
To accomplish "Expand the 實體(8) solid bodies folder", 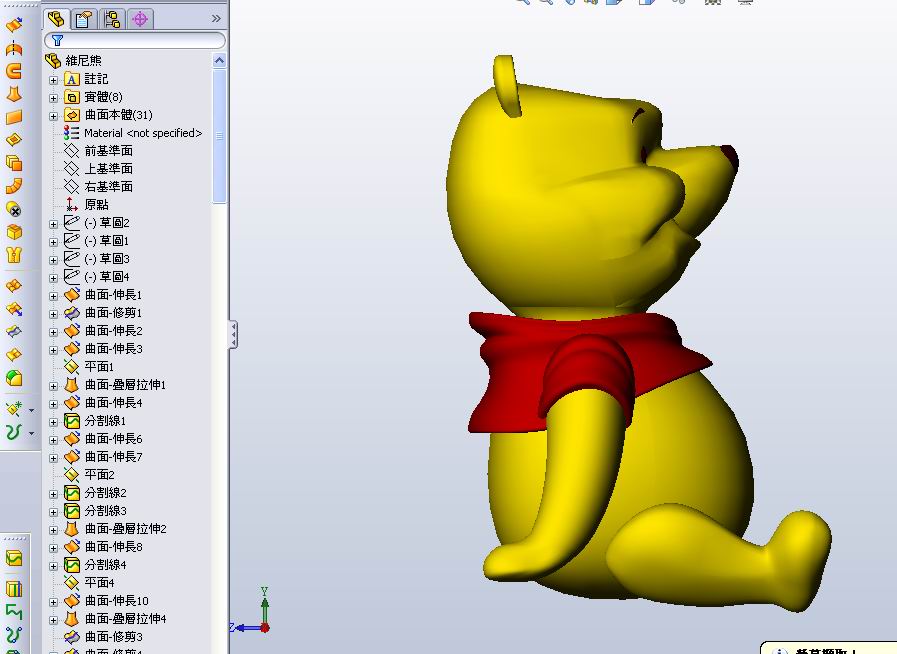I will (x=52, y=96).
